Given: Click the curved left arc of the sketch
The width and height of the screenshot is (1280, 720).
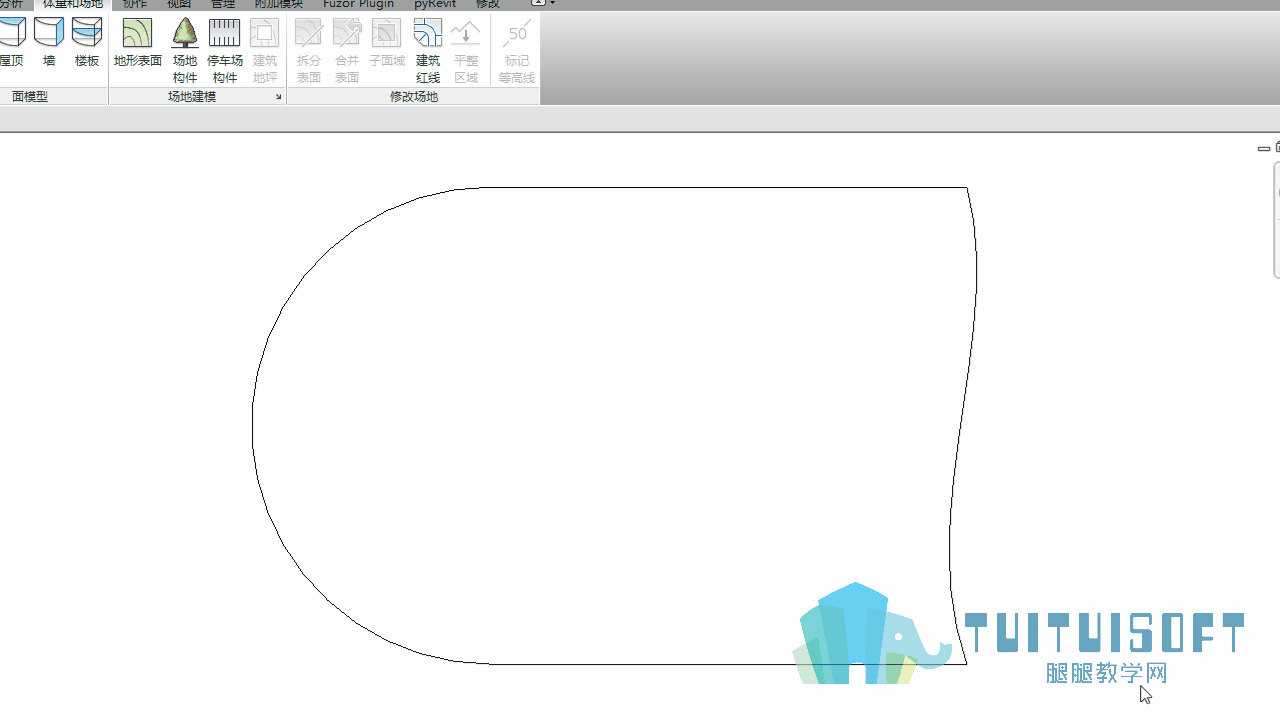Looking at the screenshot, I should point(253,425).
